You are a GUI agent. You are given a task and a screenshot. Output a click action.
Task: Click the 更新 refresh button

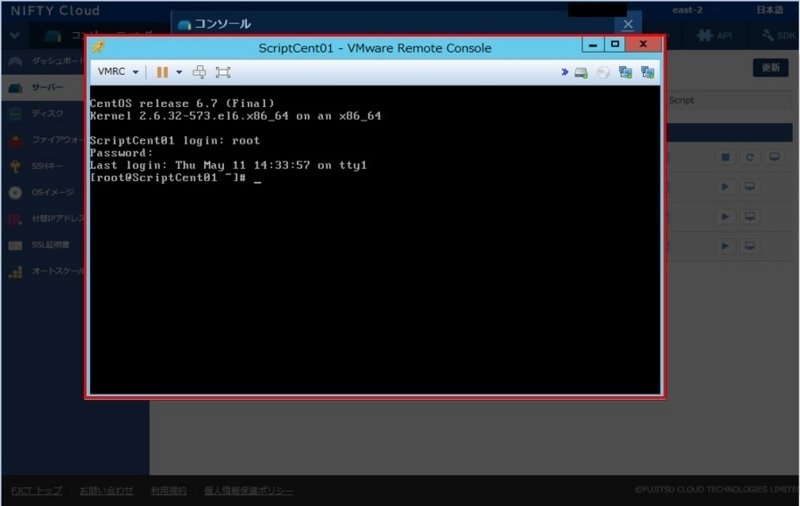(x=768, y=68)
